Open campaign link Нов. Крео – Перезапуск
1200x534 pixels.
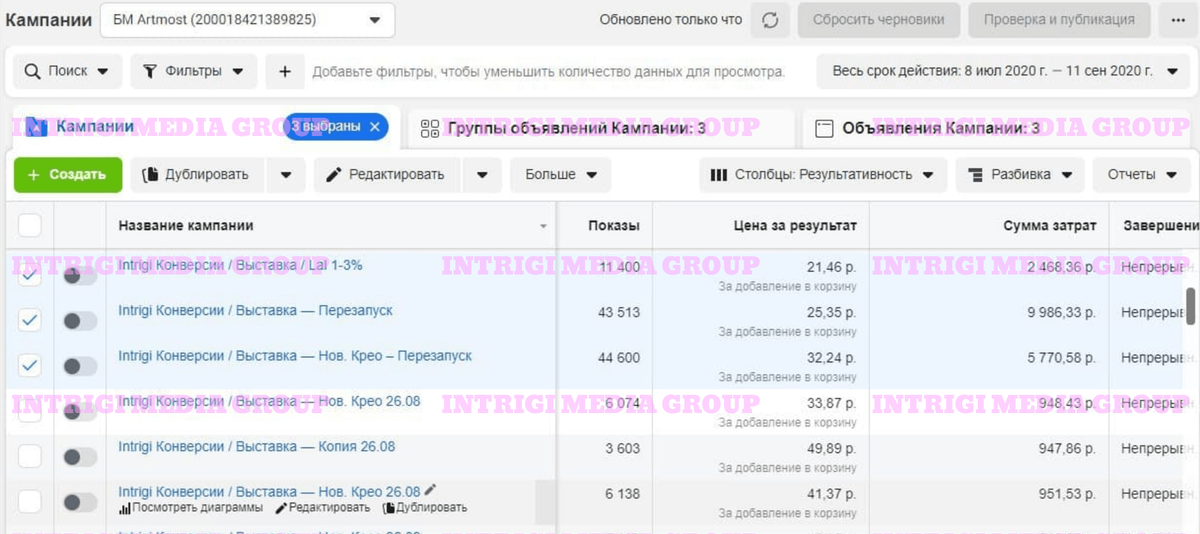(295, 356)
